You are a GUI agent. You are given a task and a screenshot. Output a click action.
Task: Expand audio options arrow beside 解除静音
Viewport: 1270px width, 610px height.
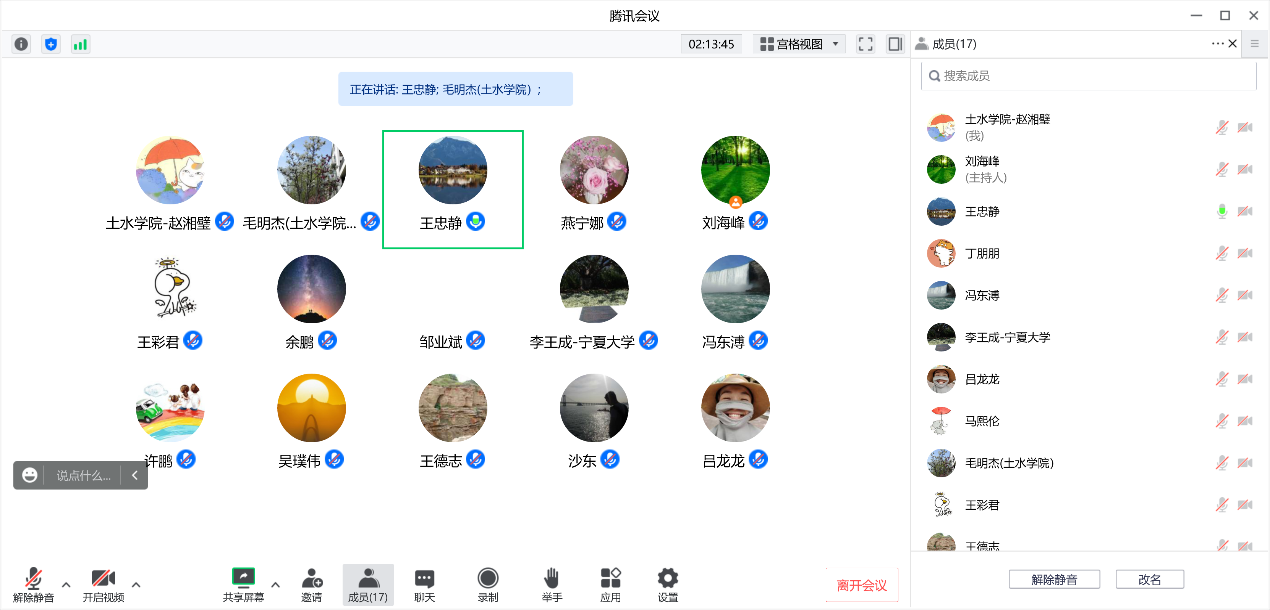pos(66,584)
